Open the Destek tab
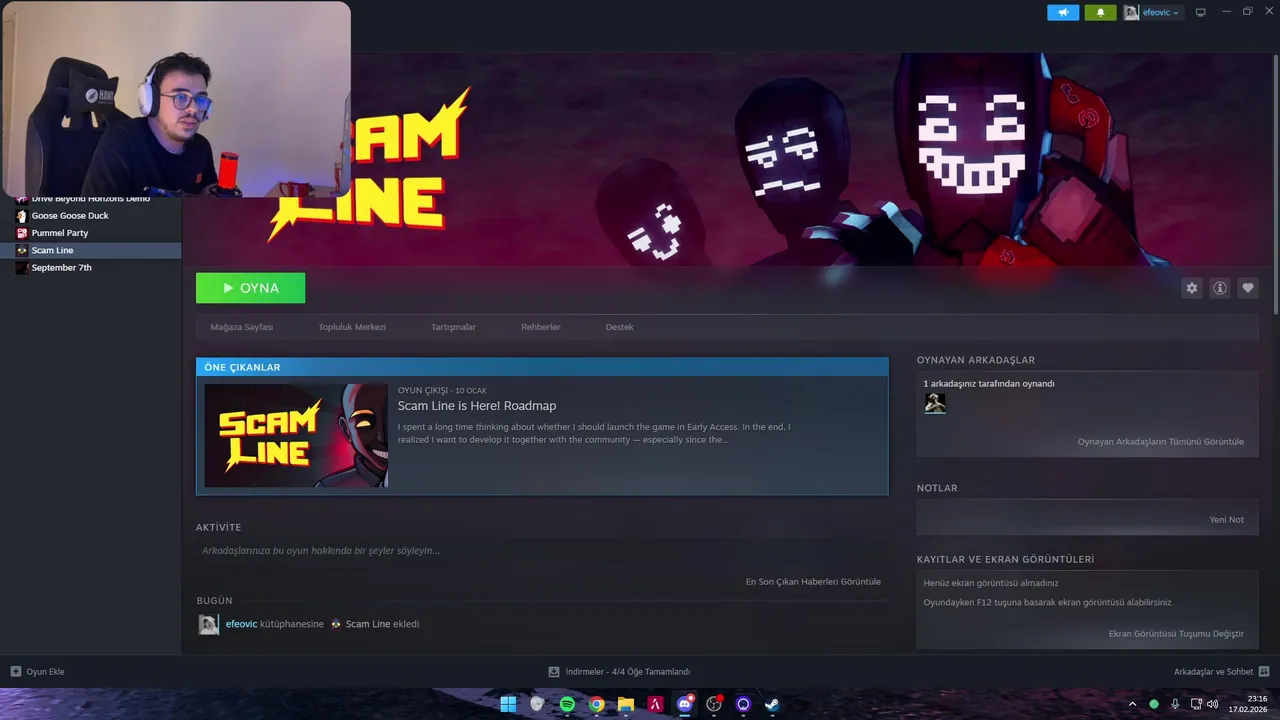The height and width of the screenshot is (720, 1280). (x=619, y=327)
